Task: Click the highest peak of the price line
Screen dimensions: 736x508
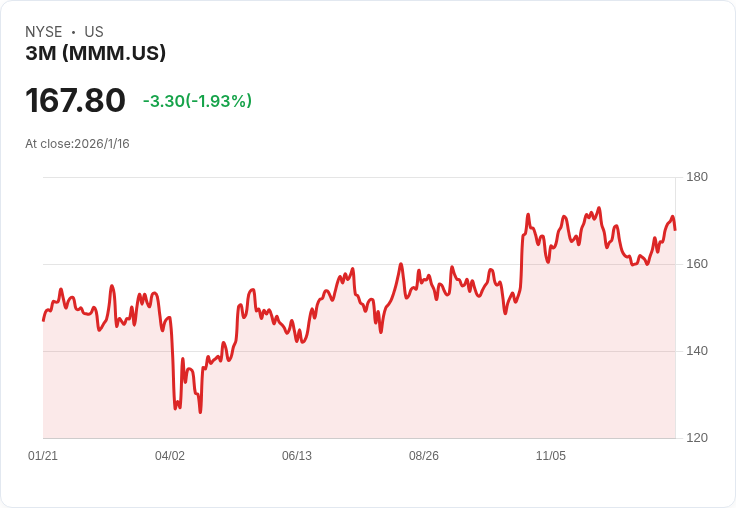Action: [x=599, y=208]
